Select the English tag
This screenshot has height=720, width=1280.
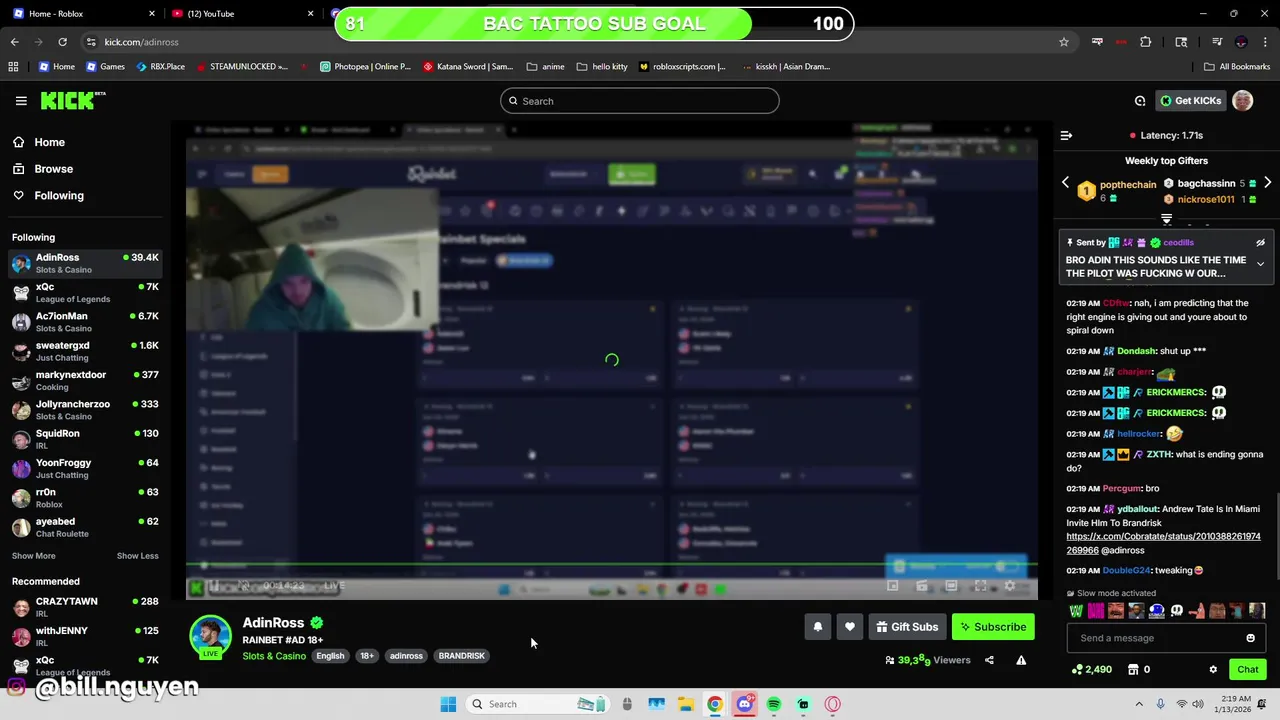coord(330,656)
